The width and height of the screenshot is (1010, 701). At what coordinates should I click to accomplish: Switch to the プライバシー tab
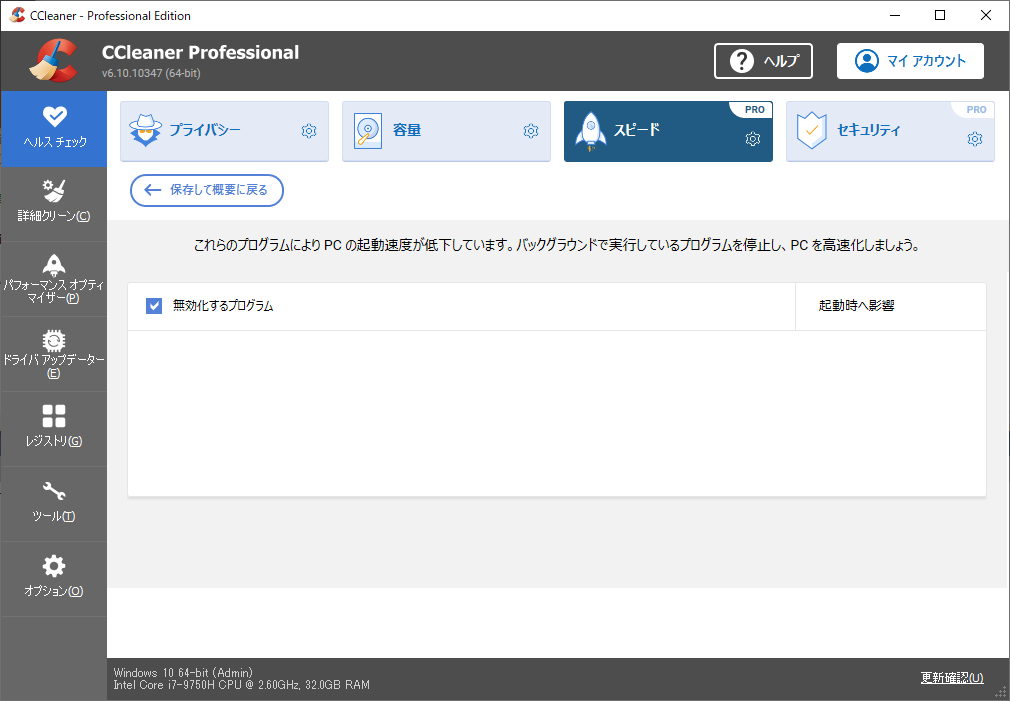pos(224,131)
